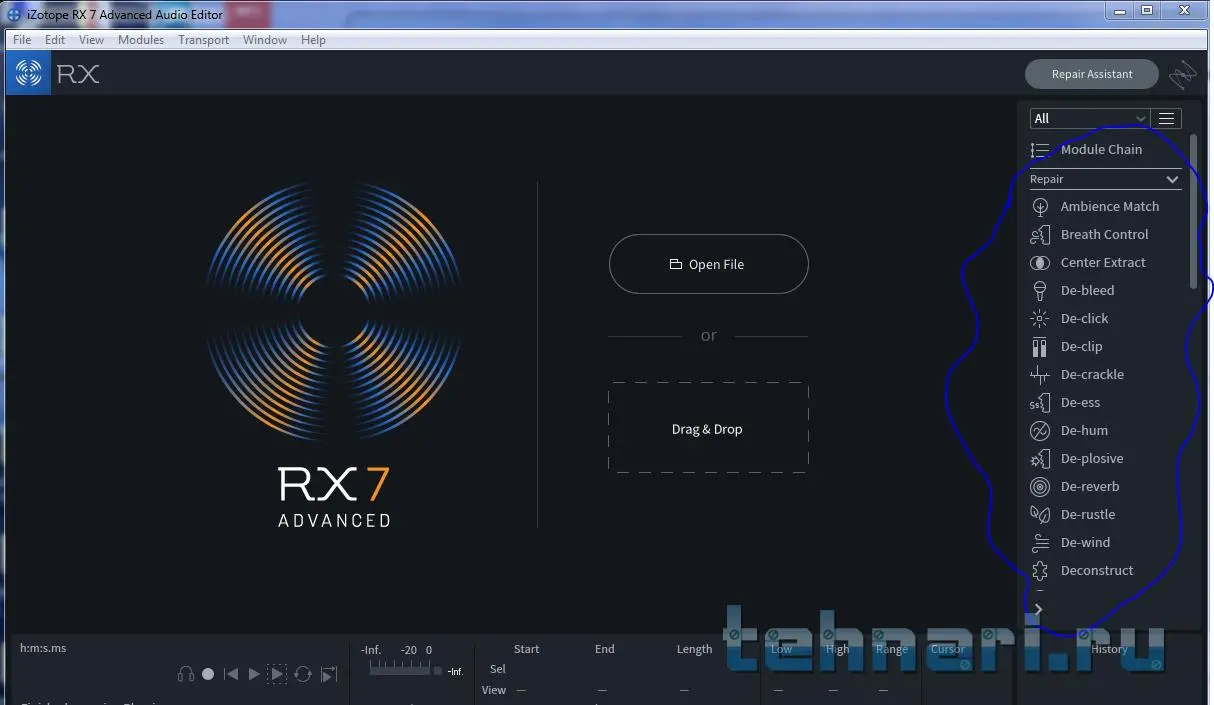Open the Help menu

click(313, 40)
